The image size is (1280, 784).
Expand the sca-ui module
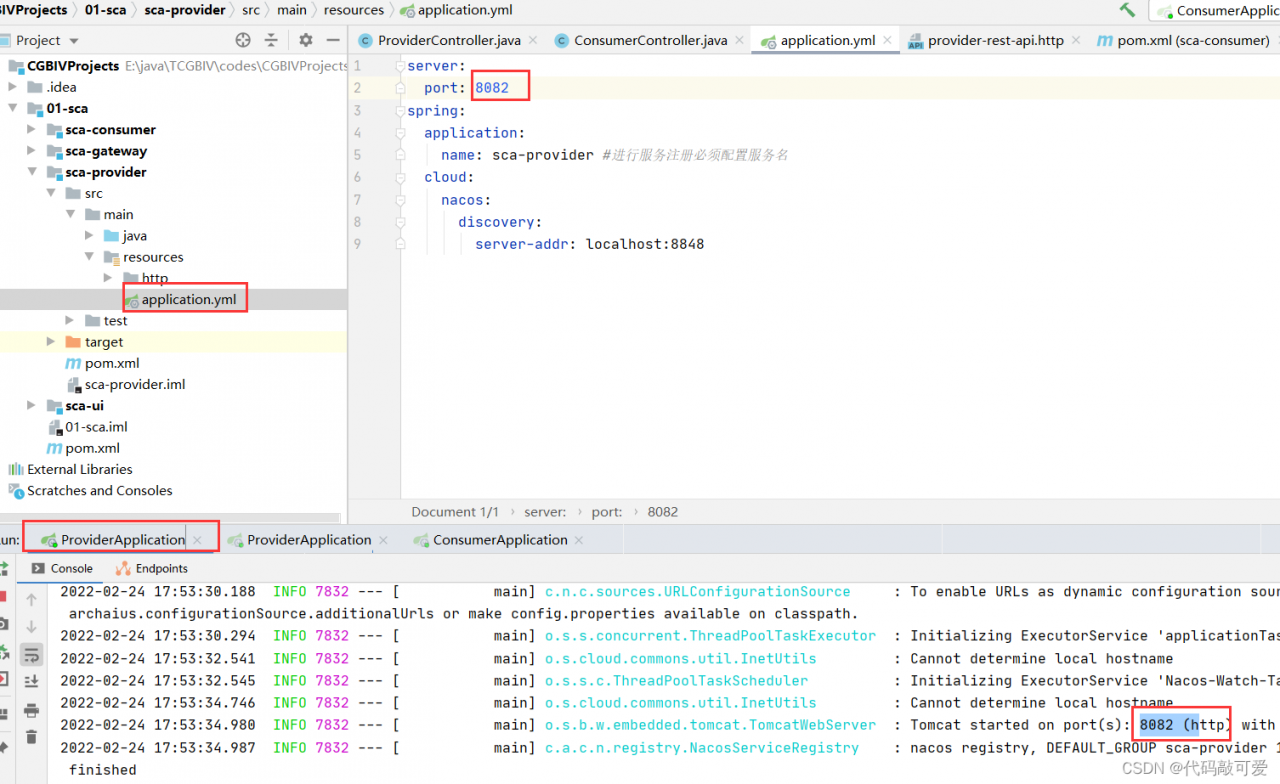click(32, 406)
